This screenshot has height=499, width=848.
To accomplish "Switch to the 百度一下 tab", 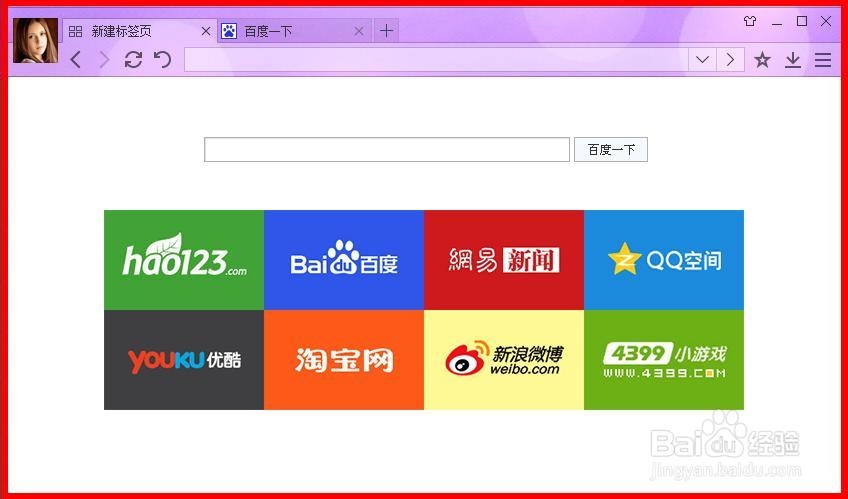I will [x=295, y=31].
